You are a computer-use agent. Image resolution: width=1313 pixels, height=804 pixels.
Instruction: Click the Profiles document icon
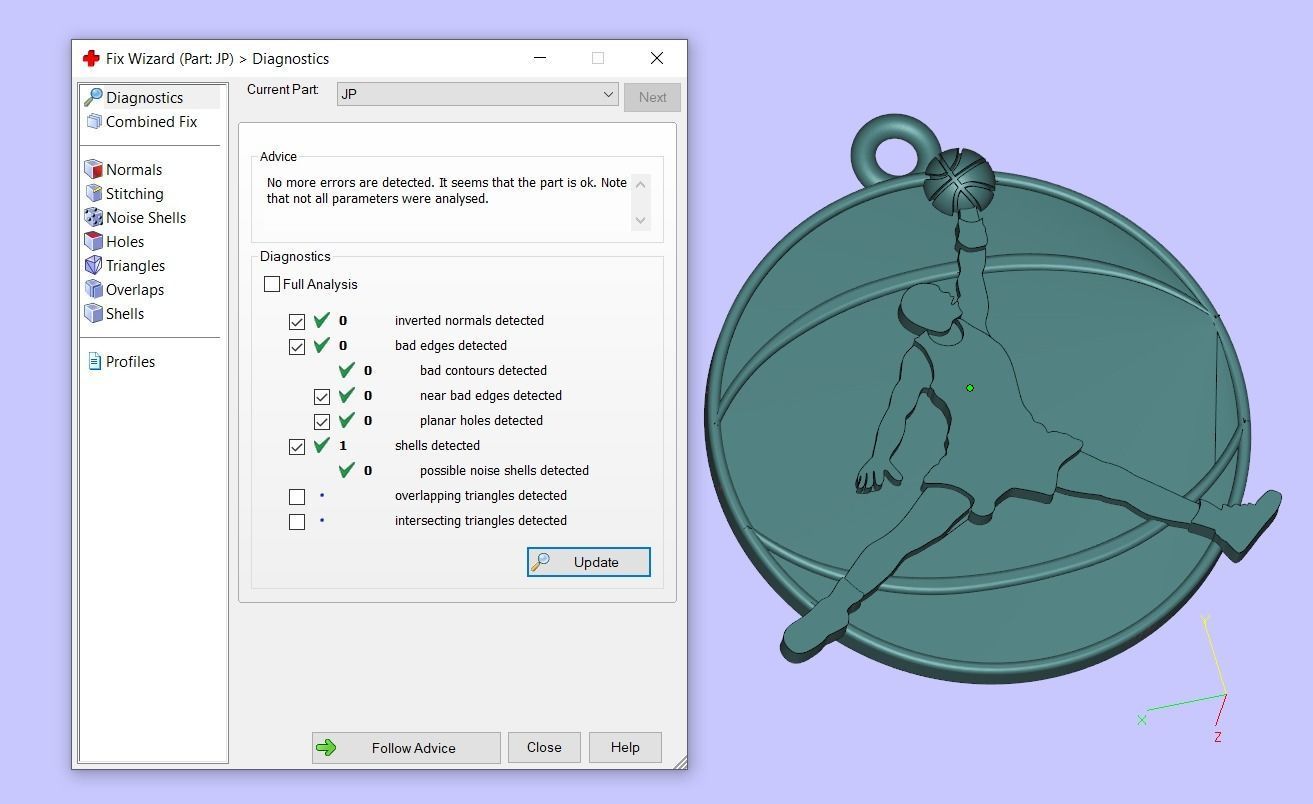tap(94, 361)
